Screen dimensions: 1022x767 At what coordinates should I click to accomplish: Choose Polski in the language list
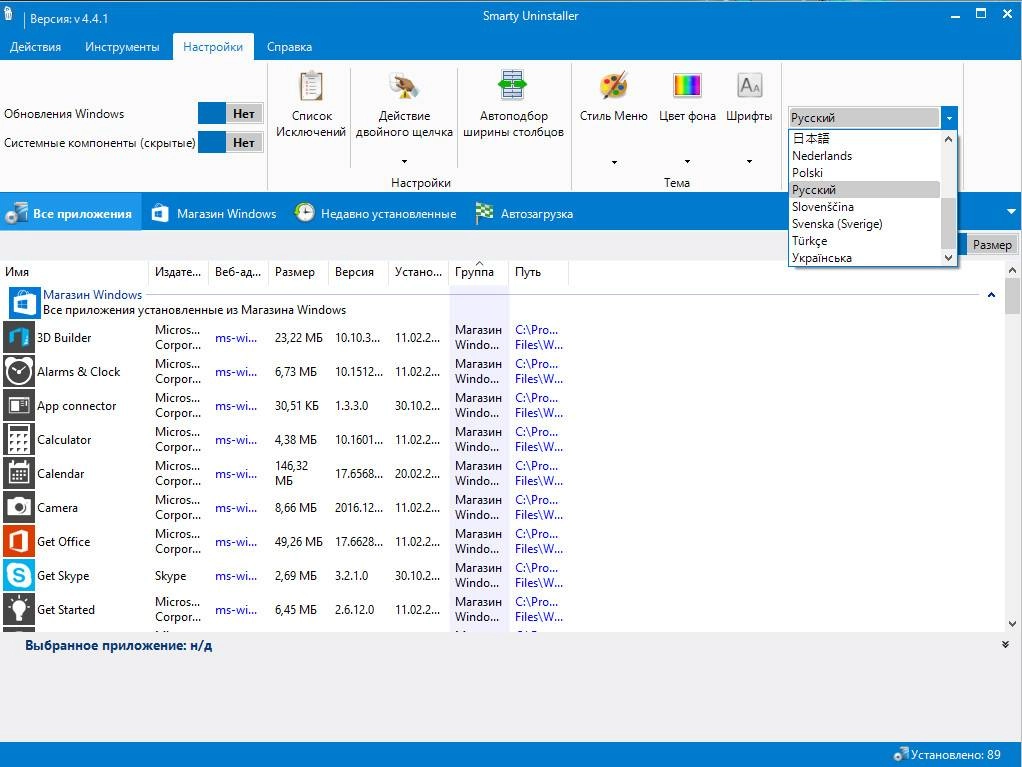pos(865,173)
